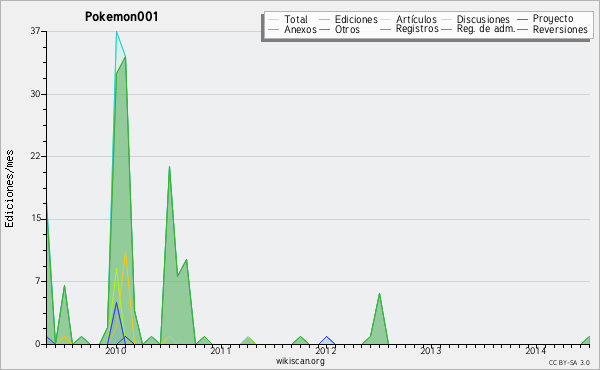Click the blue Registros spike at 2012
The width and height of the screenshot is (600, 370).
326,337
